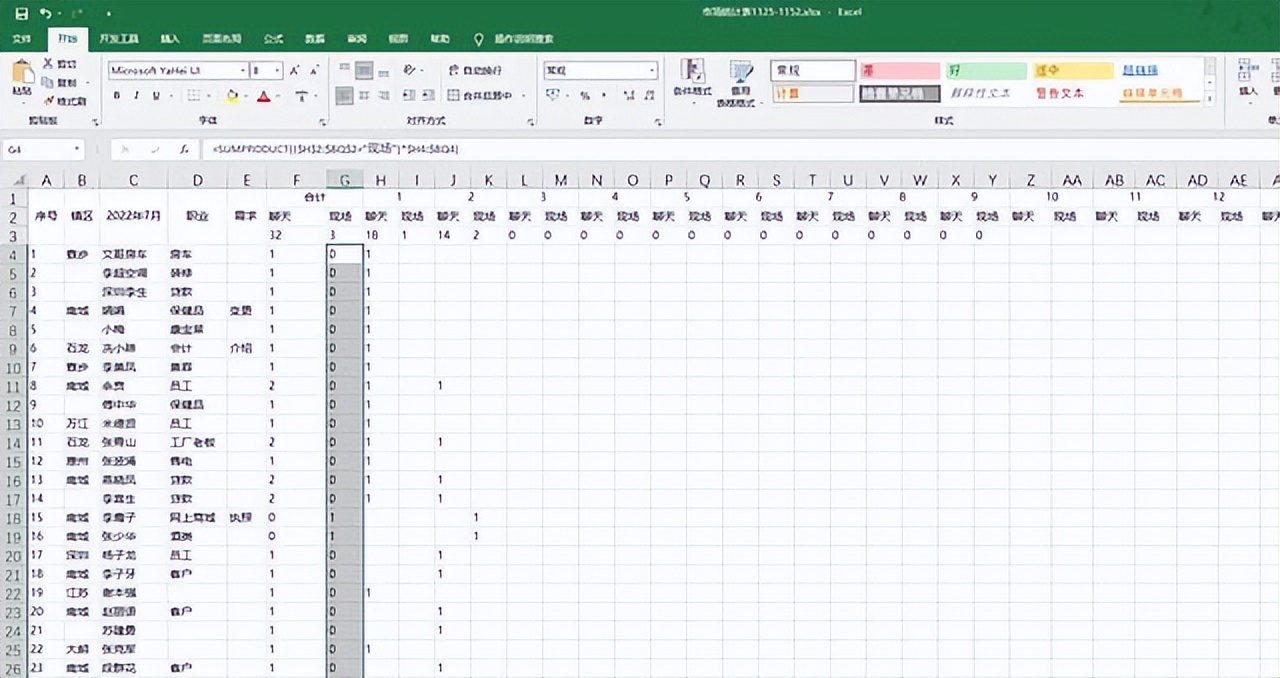Image resolution: width=1280 pixels, height=678 pixels.
Task: Decrease font size with the smaller A icon
Action: (x=314, y=71)
